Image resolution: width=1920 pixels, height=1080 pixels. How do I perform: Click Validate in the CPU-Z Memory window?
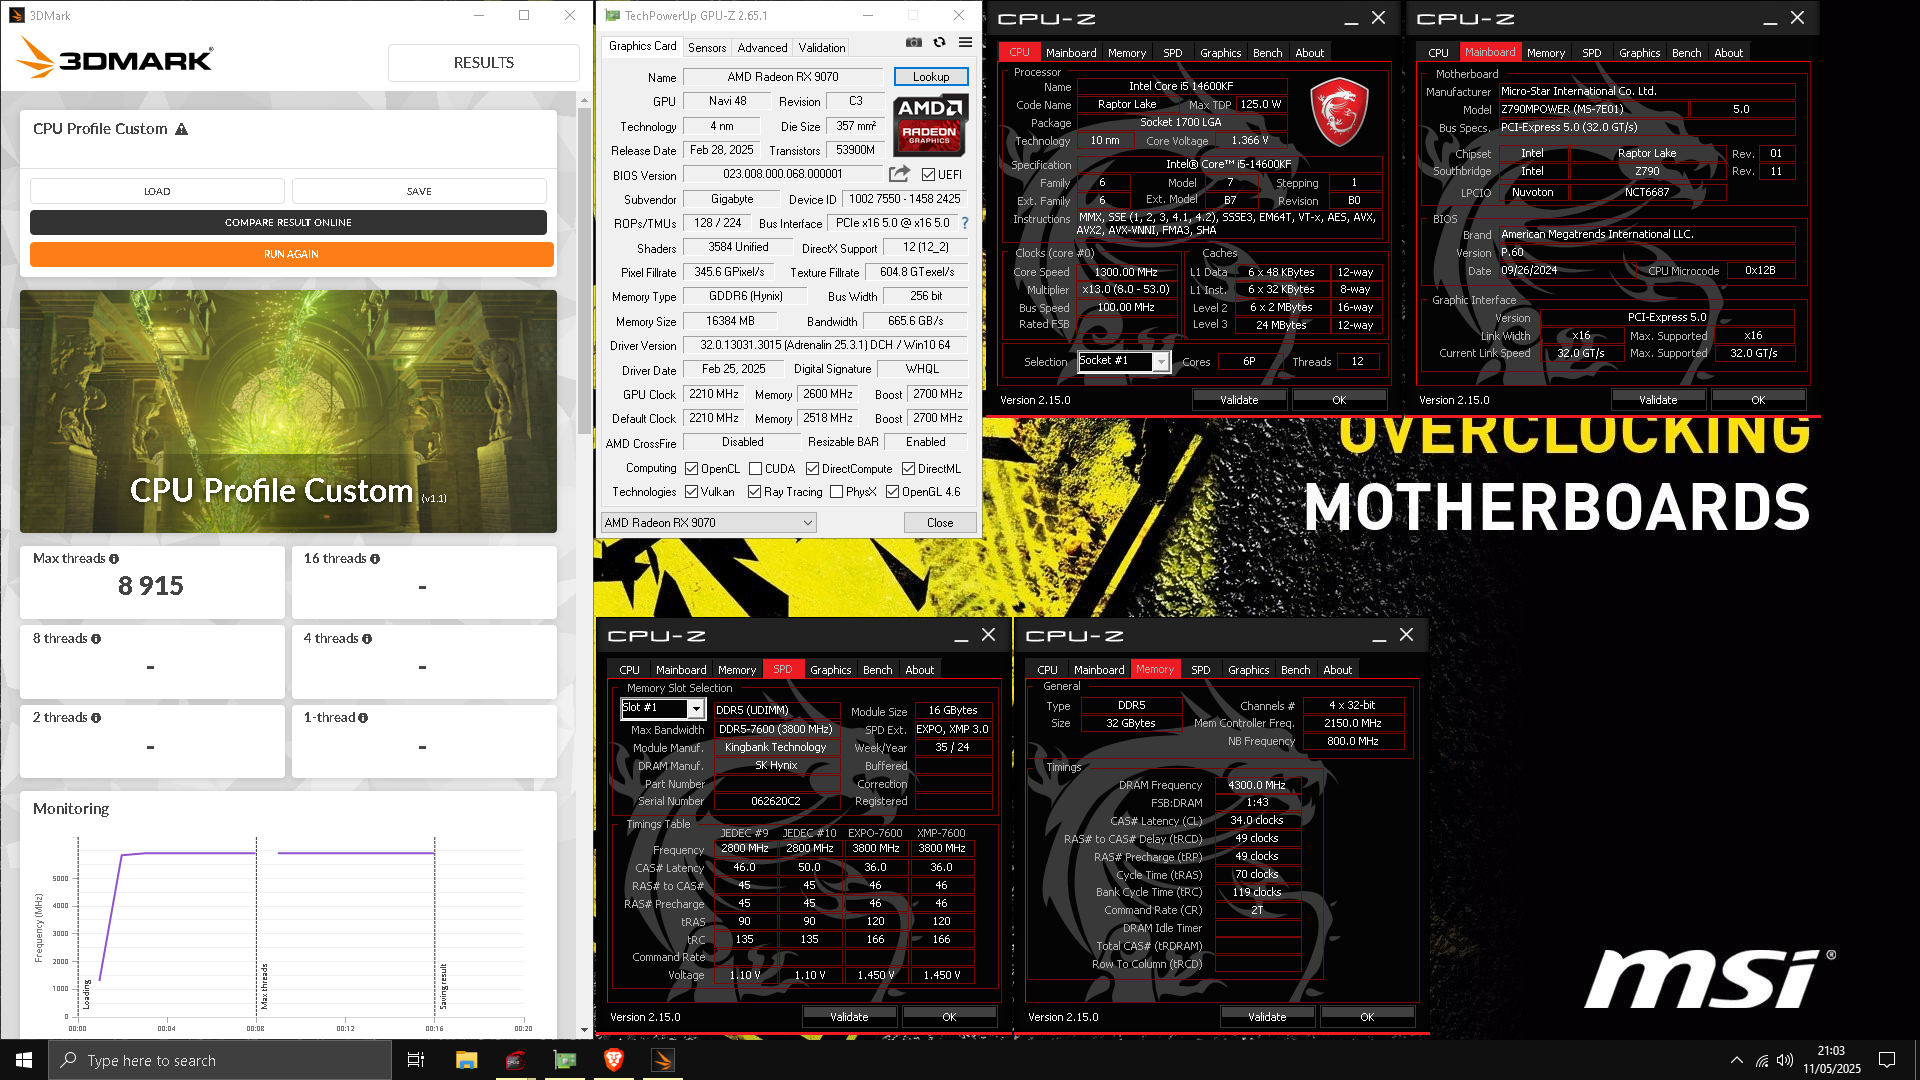(1267, 1017)
